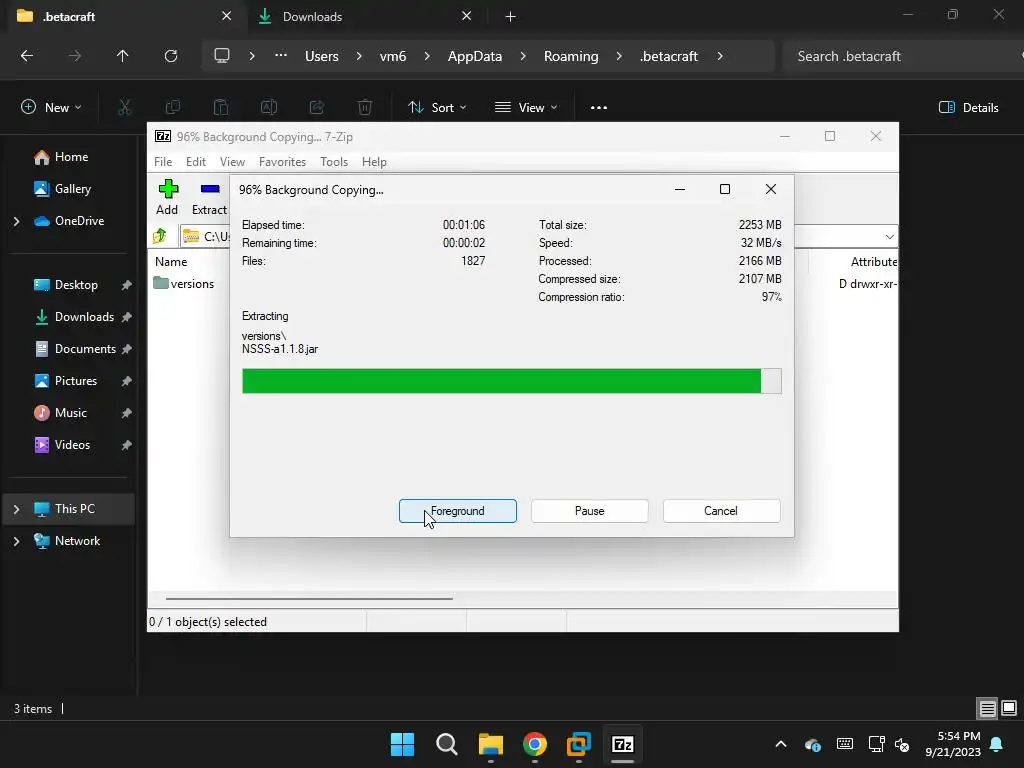This screenshot has width=1024, height=768.
Task: Add a new Explorer tab
Action: 511,17
